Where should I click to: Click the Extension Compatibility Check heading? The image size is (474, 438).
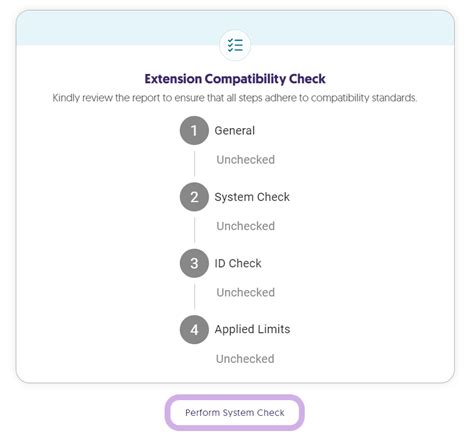click(235, 79)
